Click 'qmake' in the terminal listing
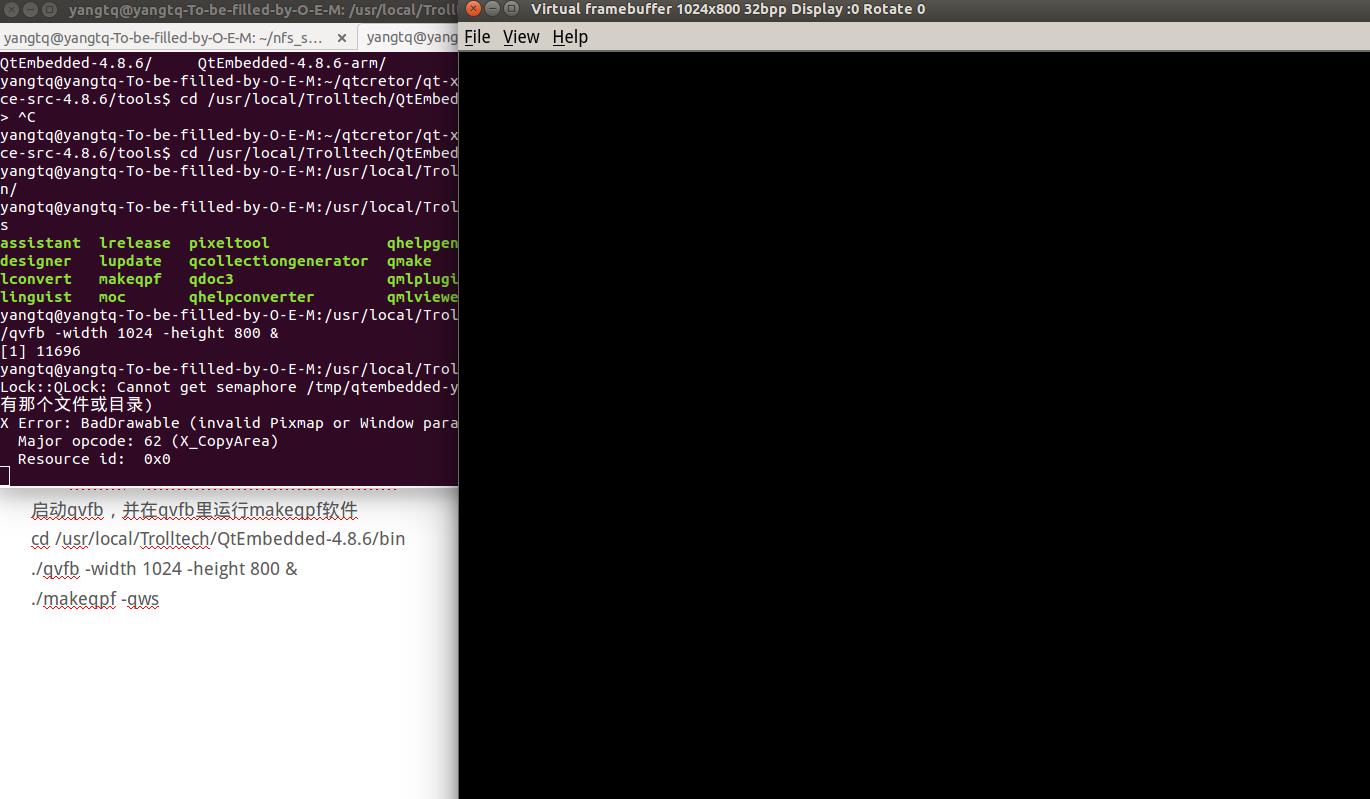 (x=409, y=261)
